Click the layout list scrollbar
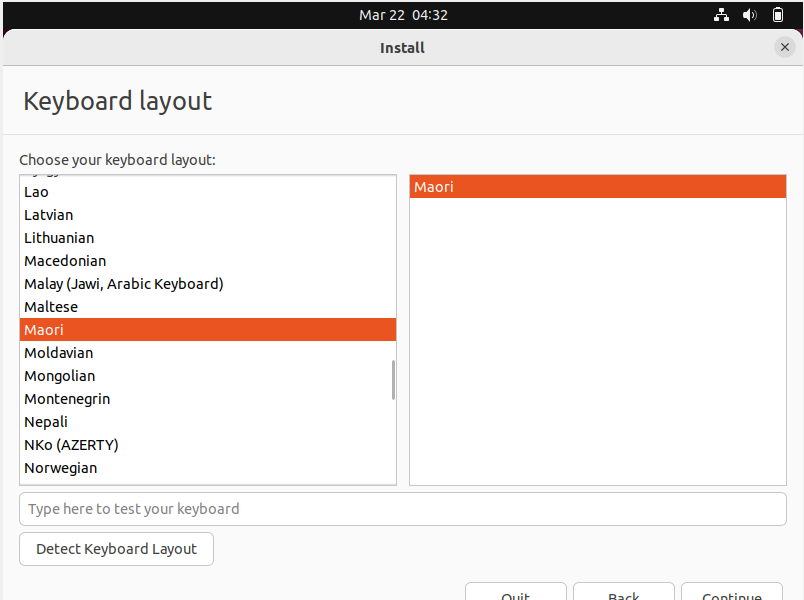 tap(392, 380)
